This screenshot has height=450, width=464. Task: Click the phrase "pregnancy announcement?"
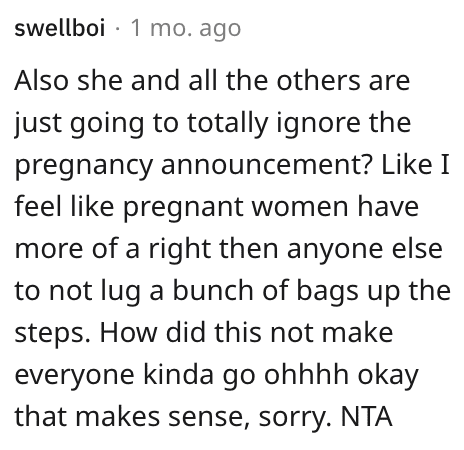tap(193, 167)
